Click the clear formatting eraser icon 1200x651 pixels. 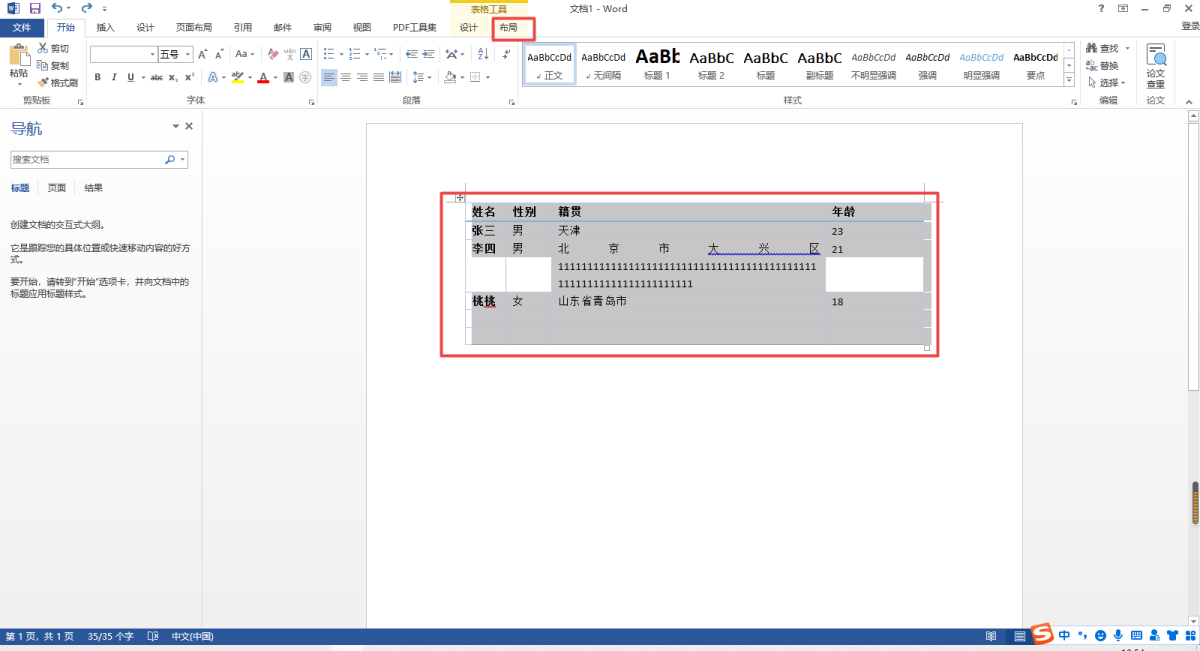[273, 54]
